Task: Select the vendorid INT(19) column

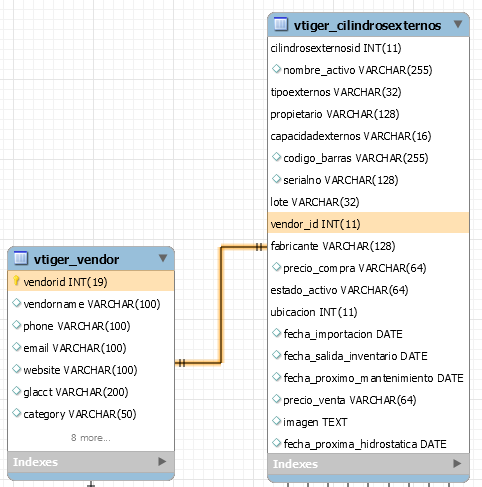Action: (x=91, y=281)
